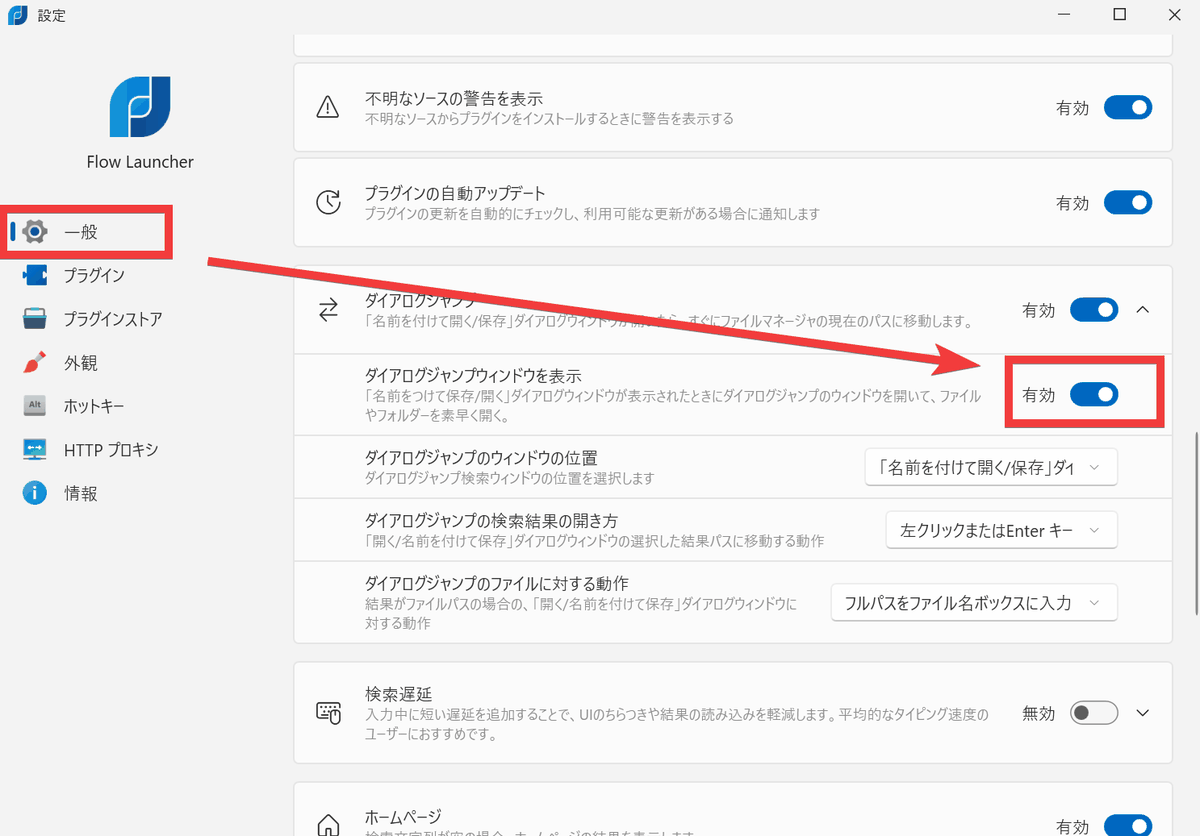This screenshot has width=1200, height=836.
Task: Open ダイアログジャンプのファイルに対する動作 dropdown
Action: (974, 603)
